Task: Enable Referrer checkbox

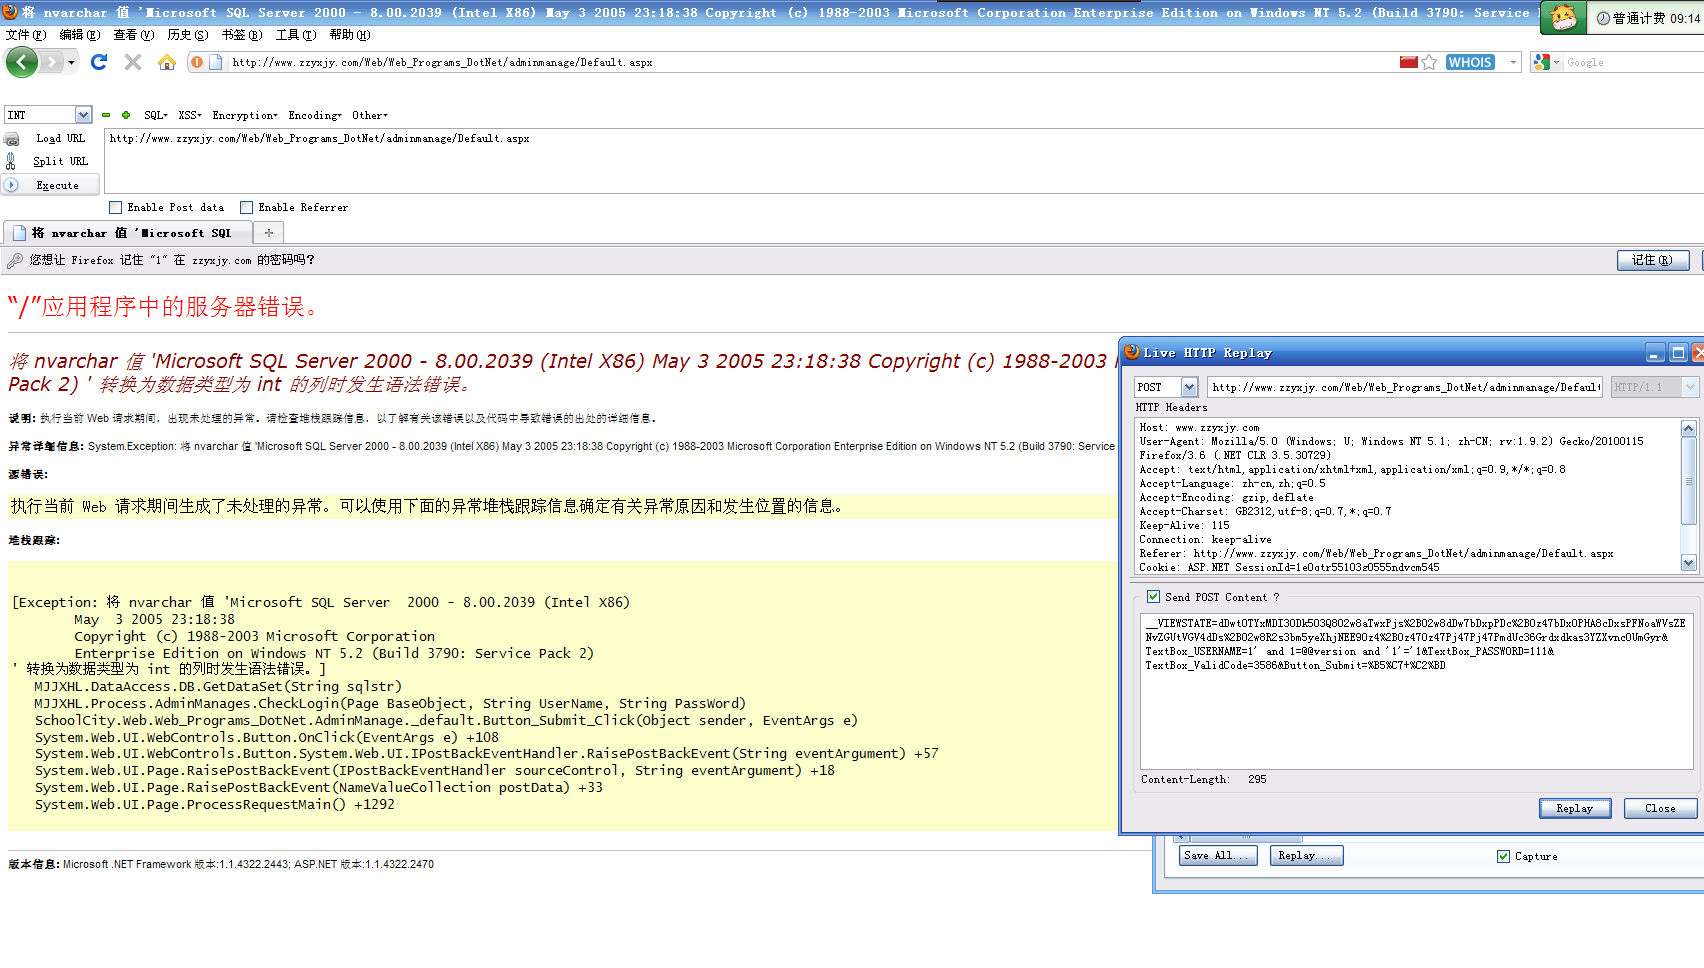Action: click(246, 208)
